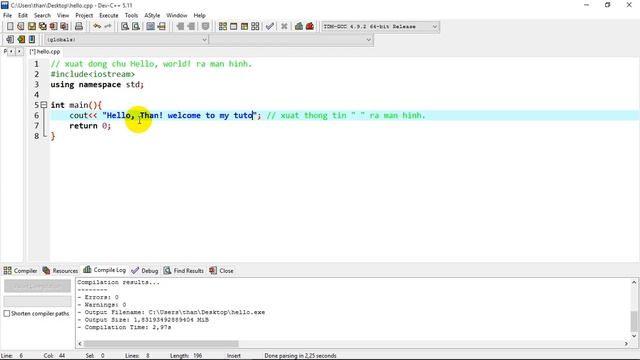Switch to the Compiler bottom tab
Viewport: 640px width, 360px height.
click(x=20, y=271)
